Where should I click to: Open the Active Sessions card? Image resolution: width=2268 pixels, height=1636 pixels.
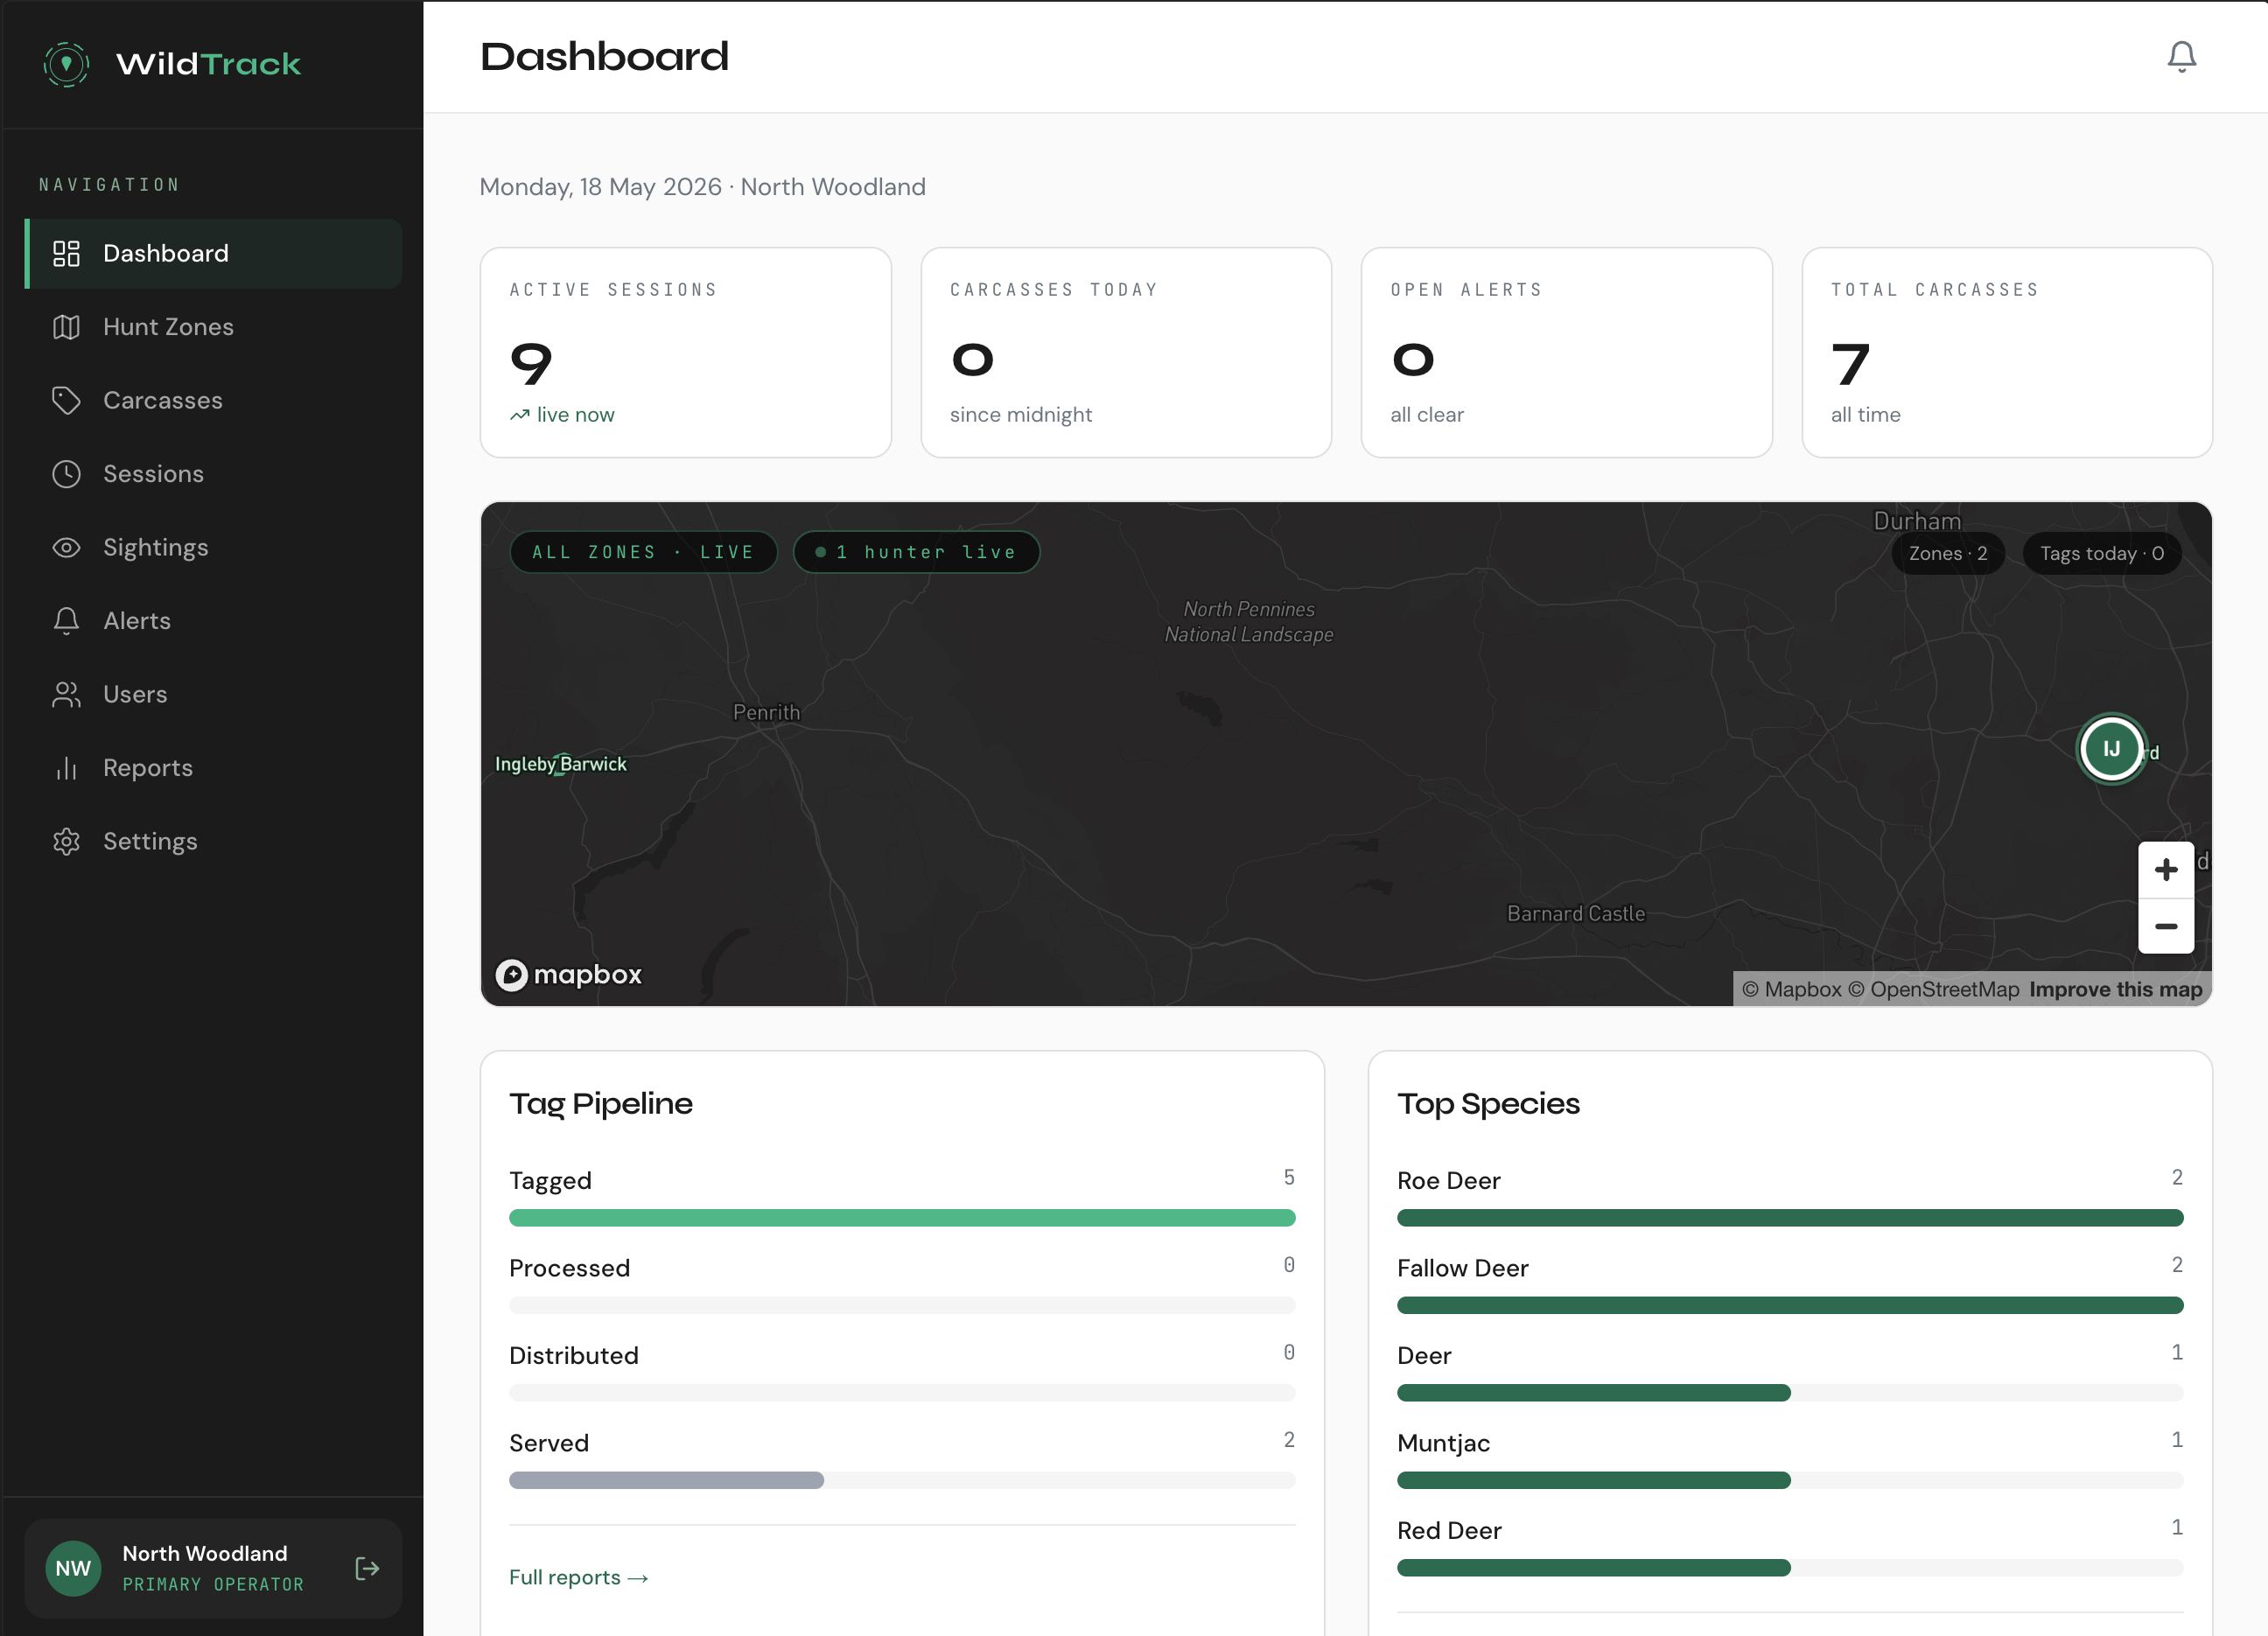[x=685, y=353]
